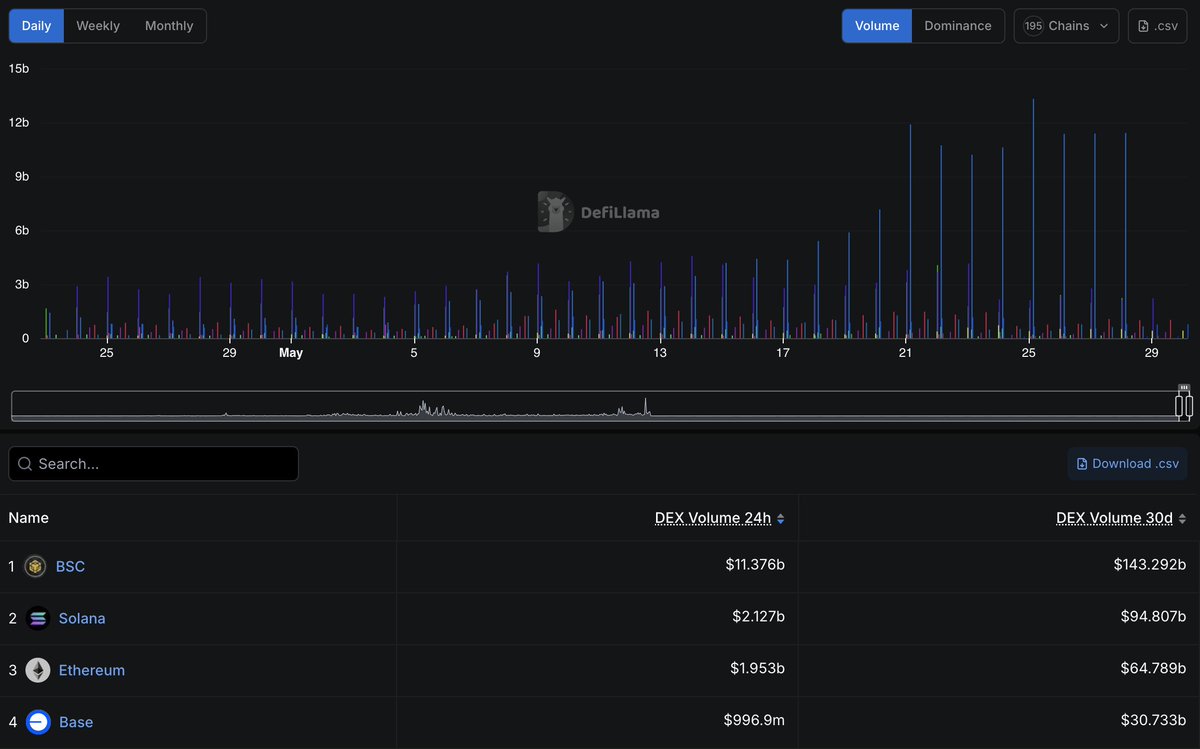Sort by DEX Volume 24h column
The image size is (1200, 749).
(x=713, y=518)
